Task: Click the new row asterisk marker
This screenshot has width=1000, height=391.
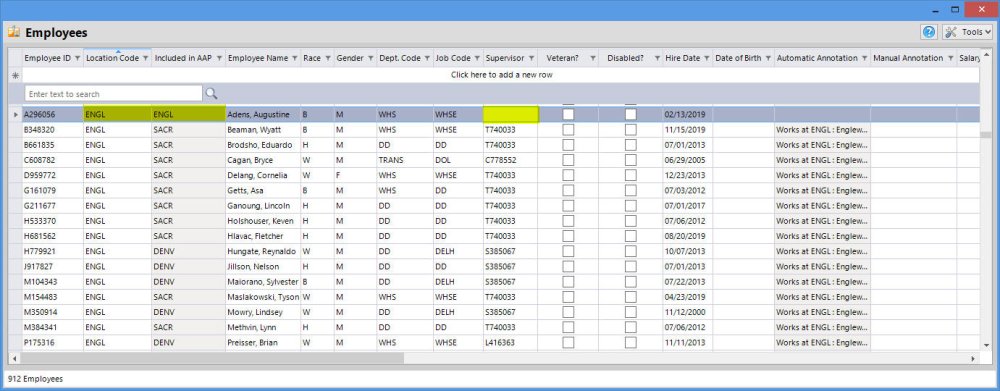Action: pos(15,75)
